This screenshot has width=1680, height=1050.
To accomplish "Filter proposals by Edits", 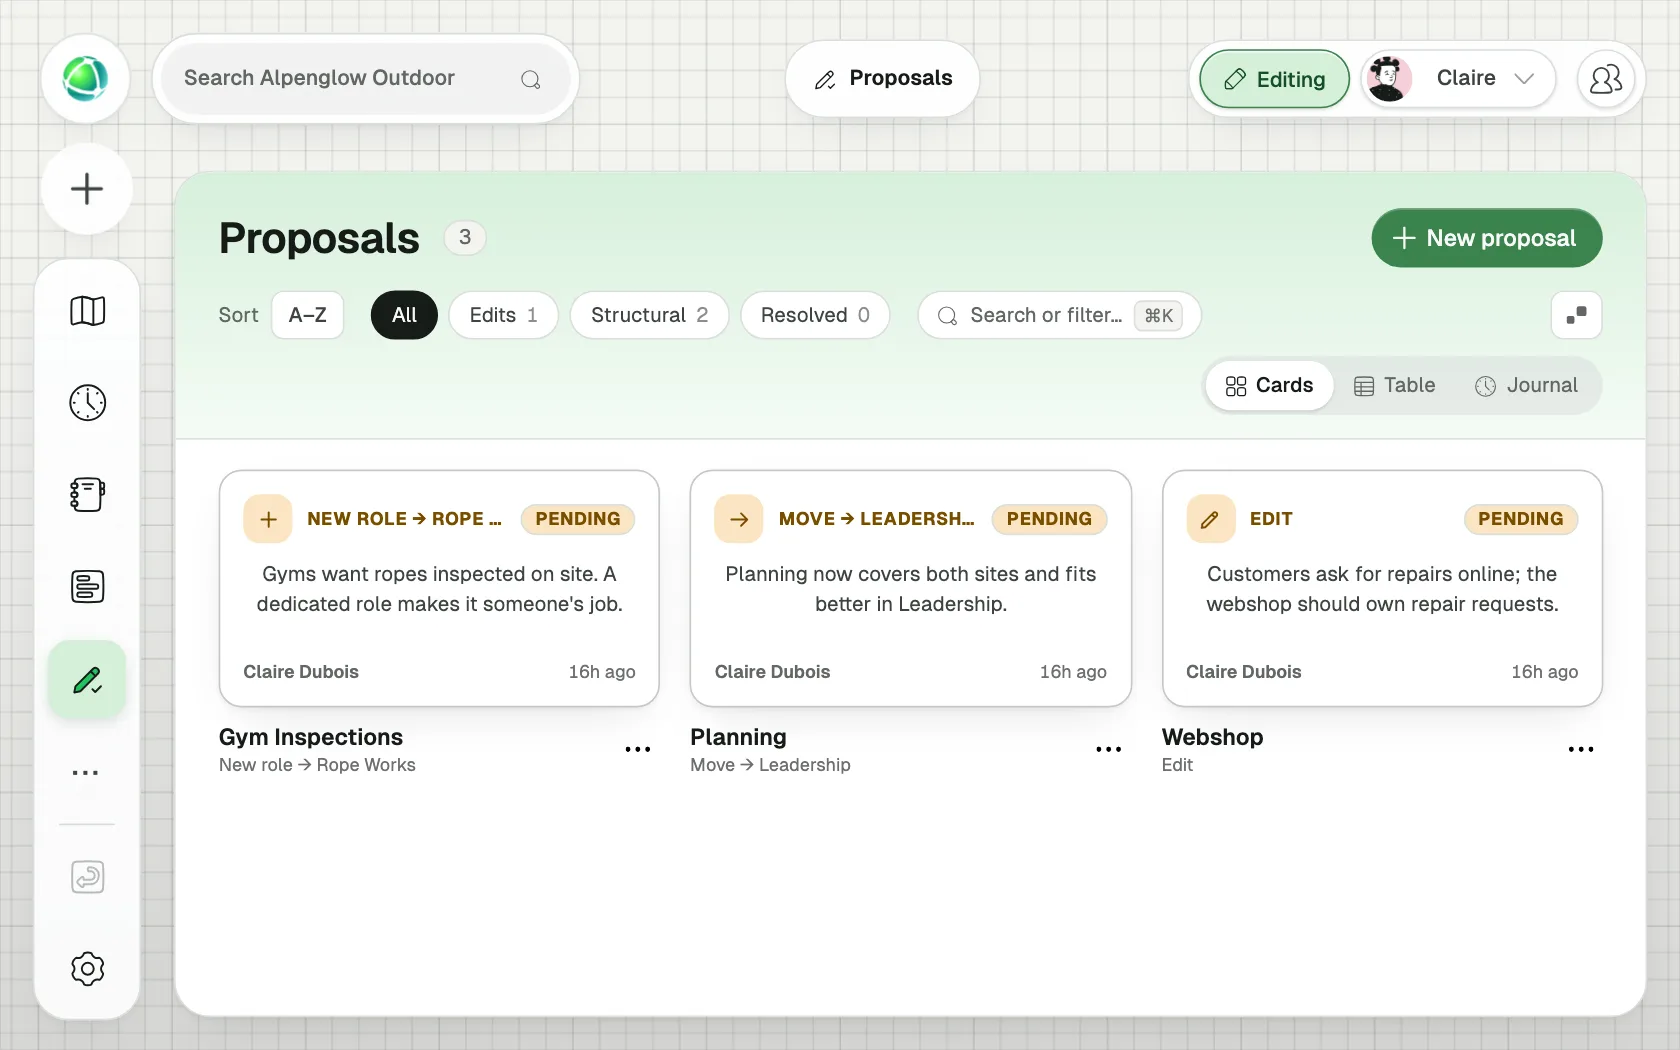I will click(x=504, y=315).
